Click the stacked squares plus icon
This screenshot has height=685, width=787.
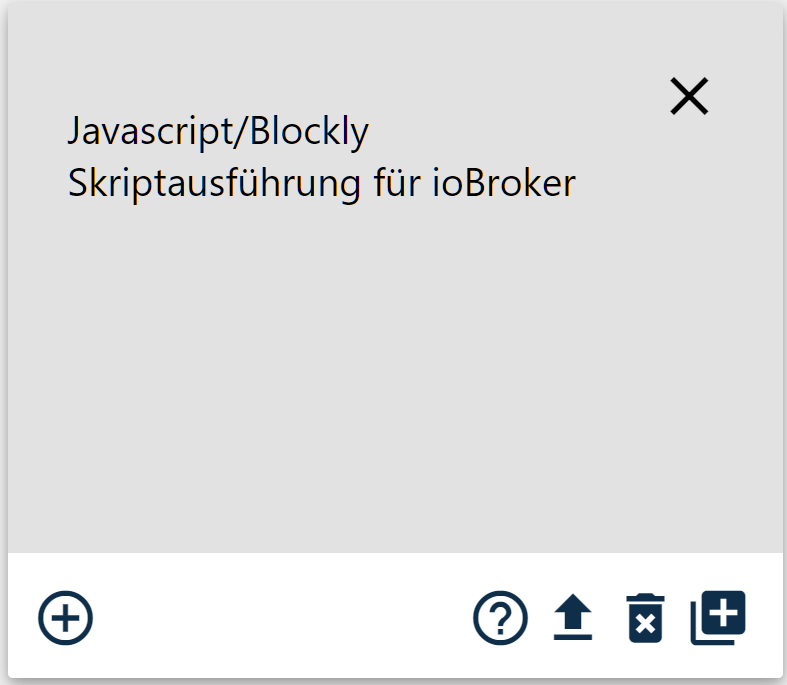point(718,618)
